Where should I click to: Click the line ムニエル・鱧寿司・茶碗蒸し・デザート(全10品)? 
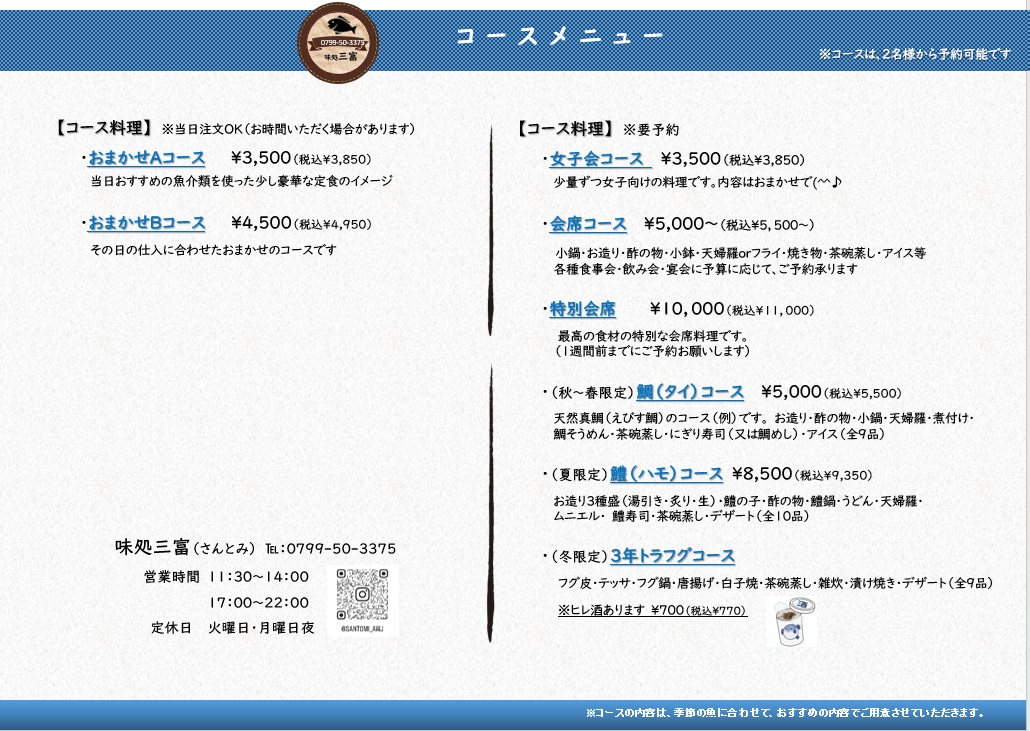[x=681, y=516]
